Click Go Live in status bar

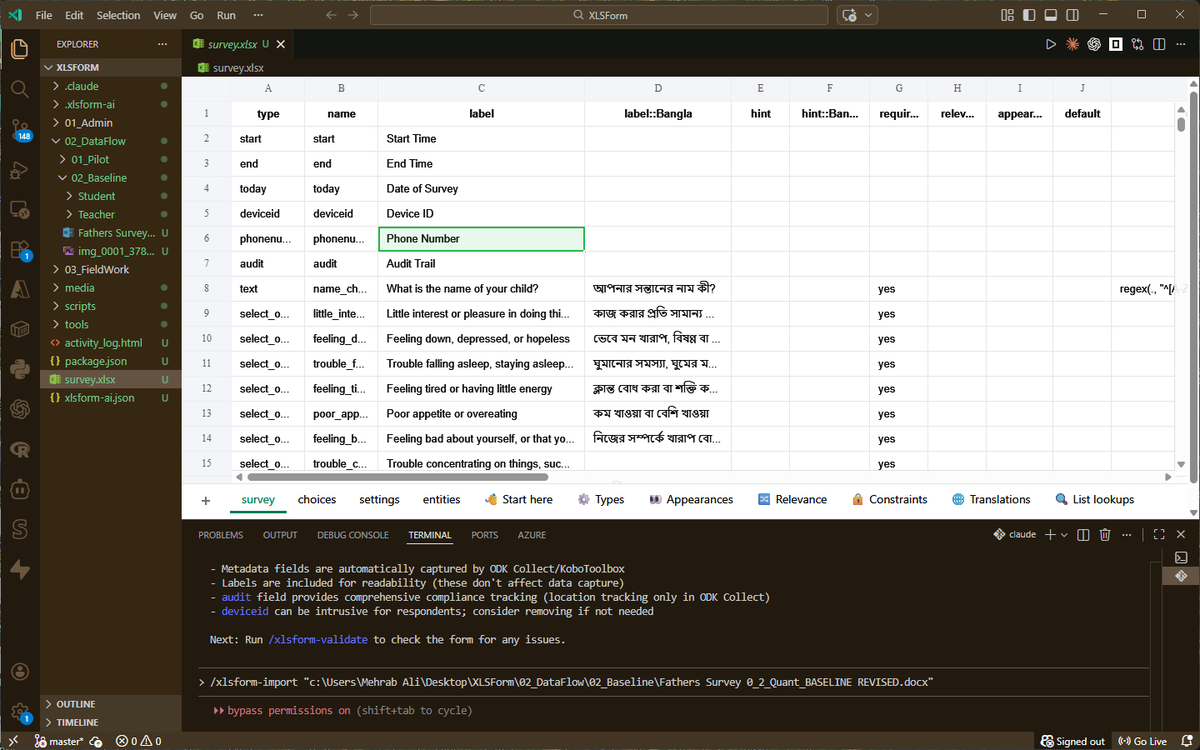(1142, 741)
